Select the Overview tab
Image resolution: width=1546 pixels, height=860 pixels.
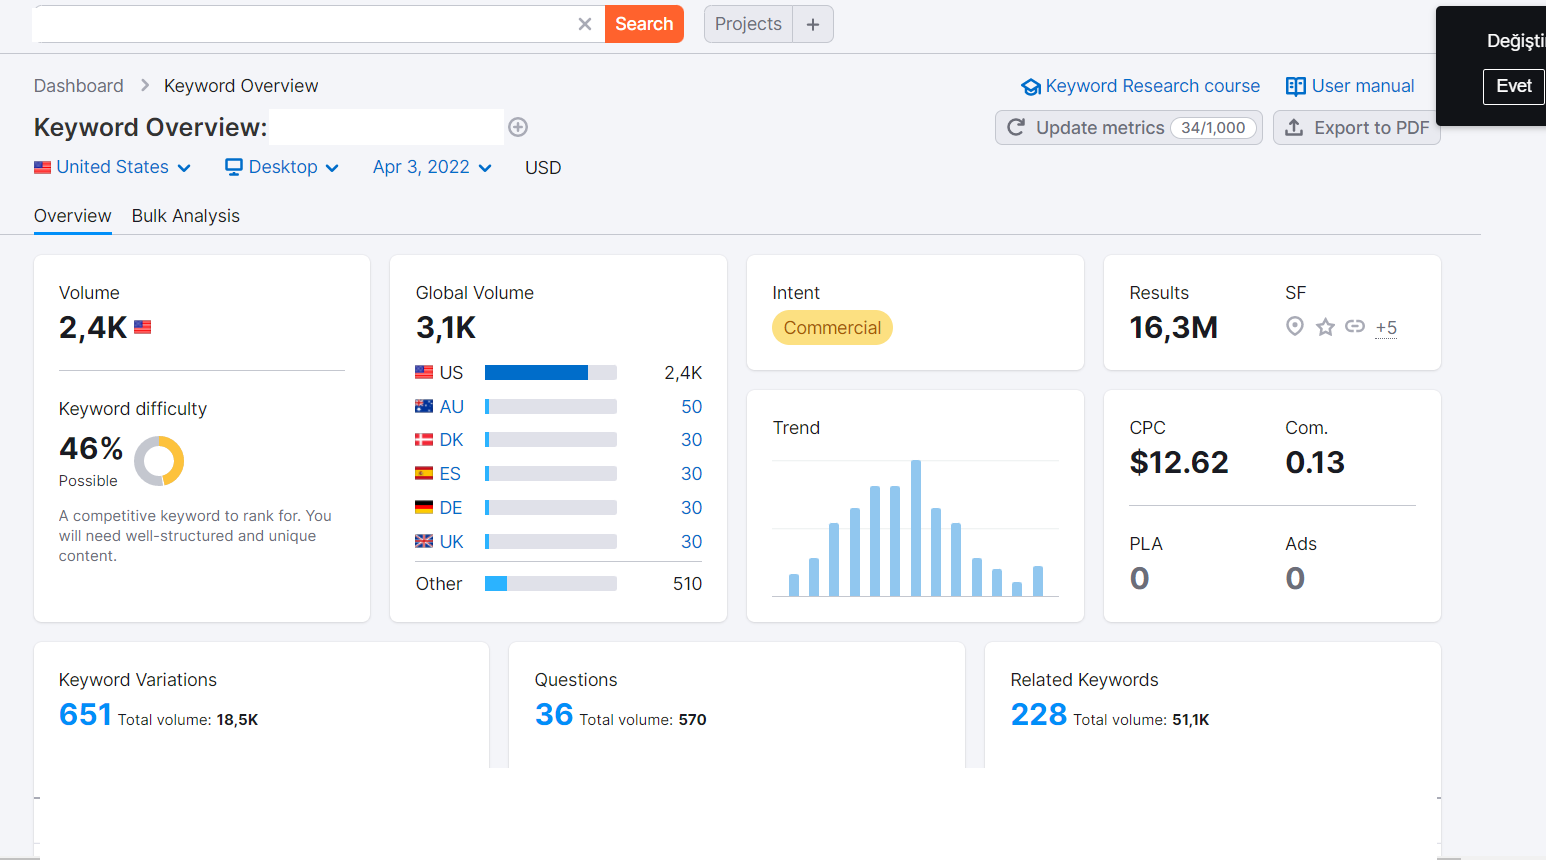pos(73,216)
